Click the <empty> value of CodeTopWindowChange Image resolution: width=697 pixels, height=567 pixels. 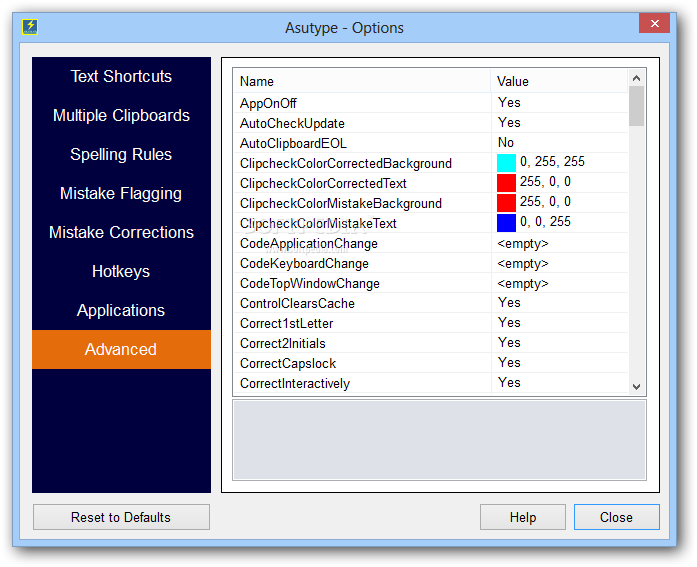click(x=523, y=284)
